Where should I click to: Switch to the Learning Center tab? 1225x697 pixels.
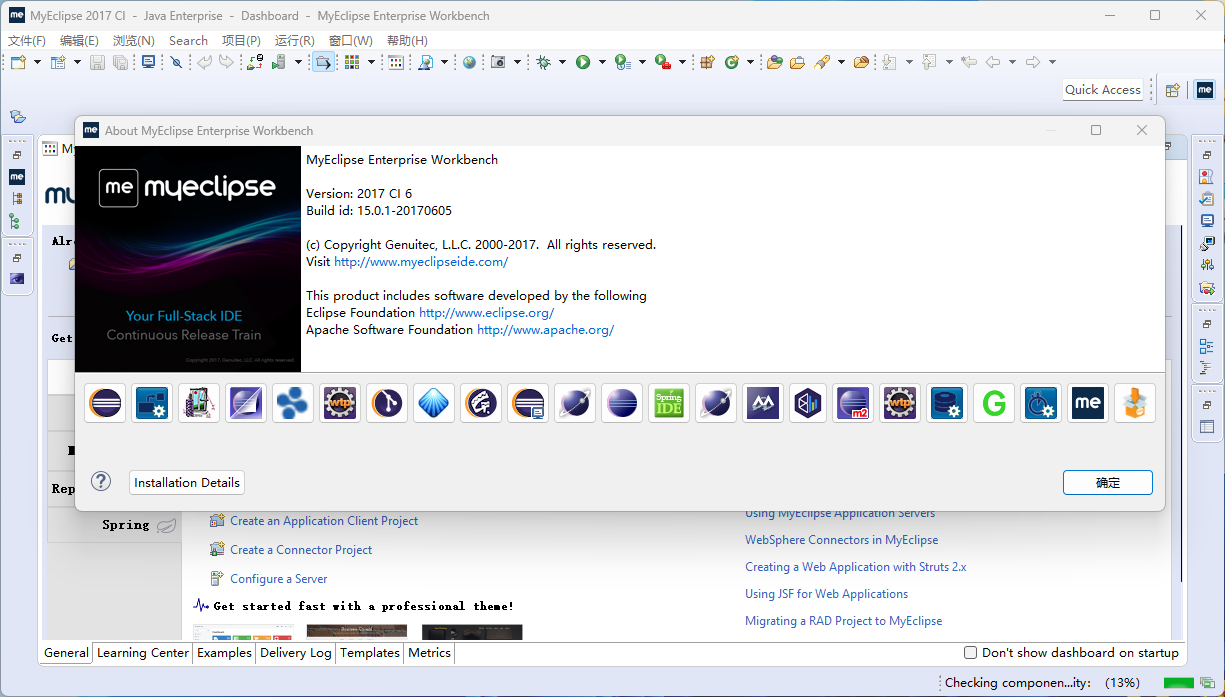tap(143, 652)
